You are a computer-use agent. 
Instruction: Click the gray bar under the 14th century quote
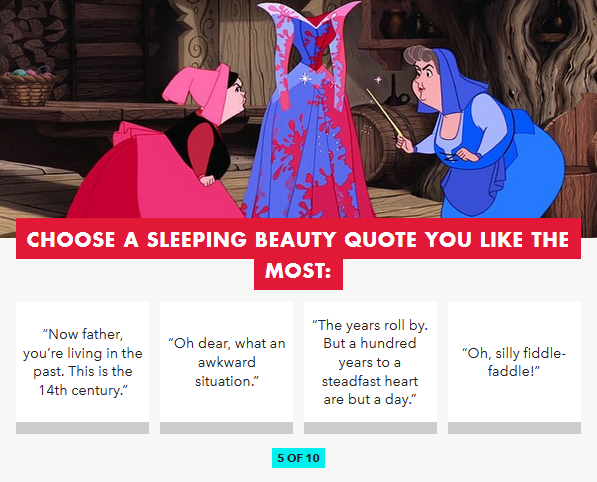pos(83,428)
